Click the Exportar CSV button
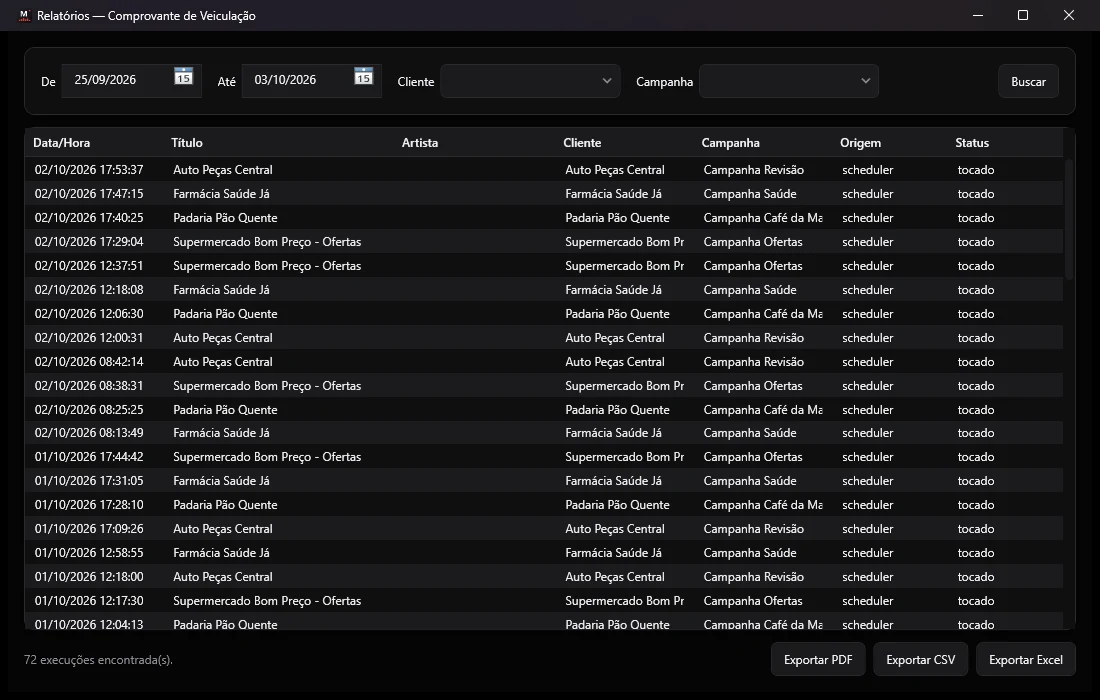The image size is (1100, 700). pos(920,659)
